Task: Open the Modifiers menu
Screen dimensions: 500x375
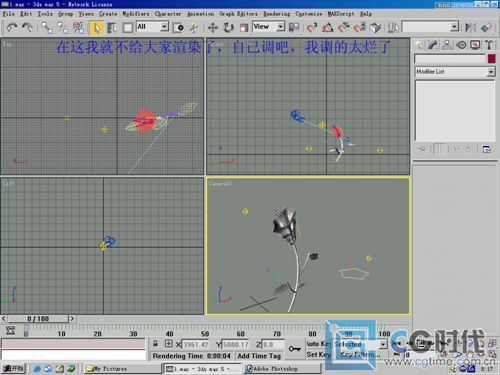Action: tap(136, 14)
